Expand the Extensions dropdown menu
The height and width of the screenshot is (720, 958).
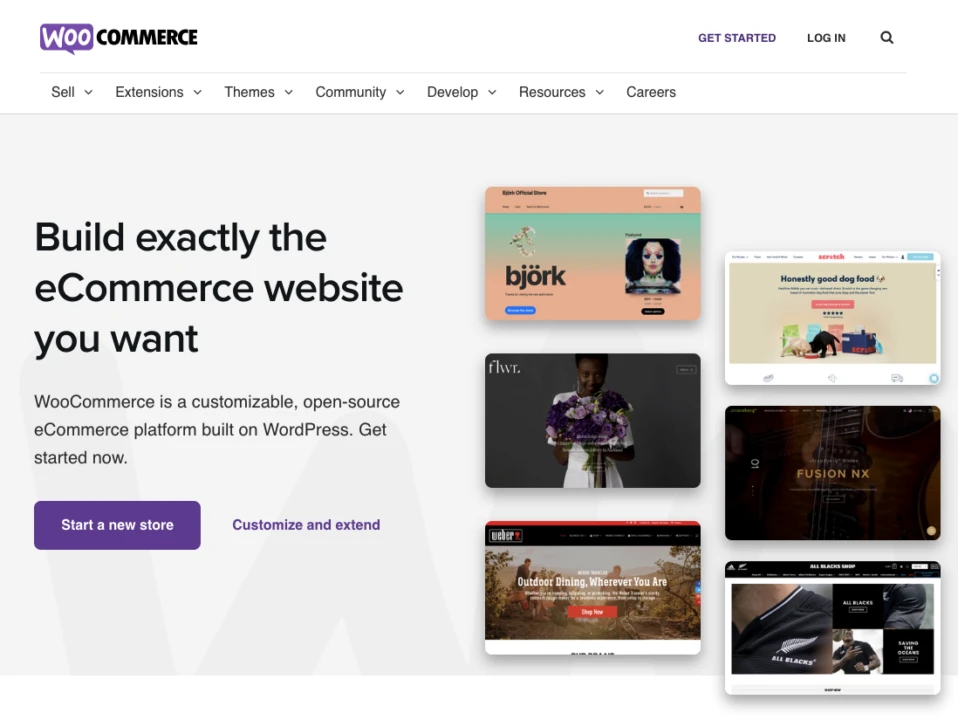158,92
